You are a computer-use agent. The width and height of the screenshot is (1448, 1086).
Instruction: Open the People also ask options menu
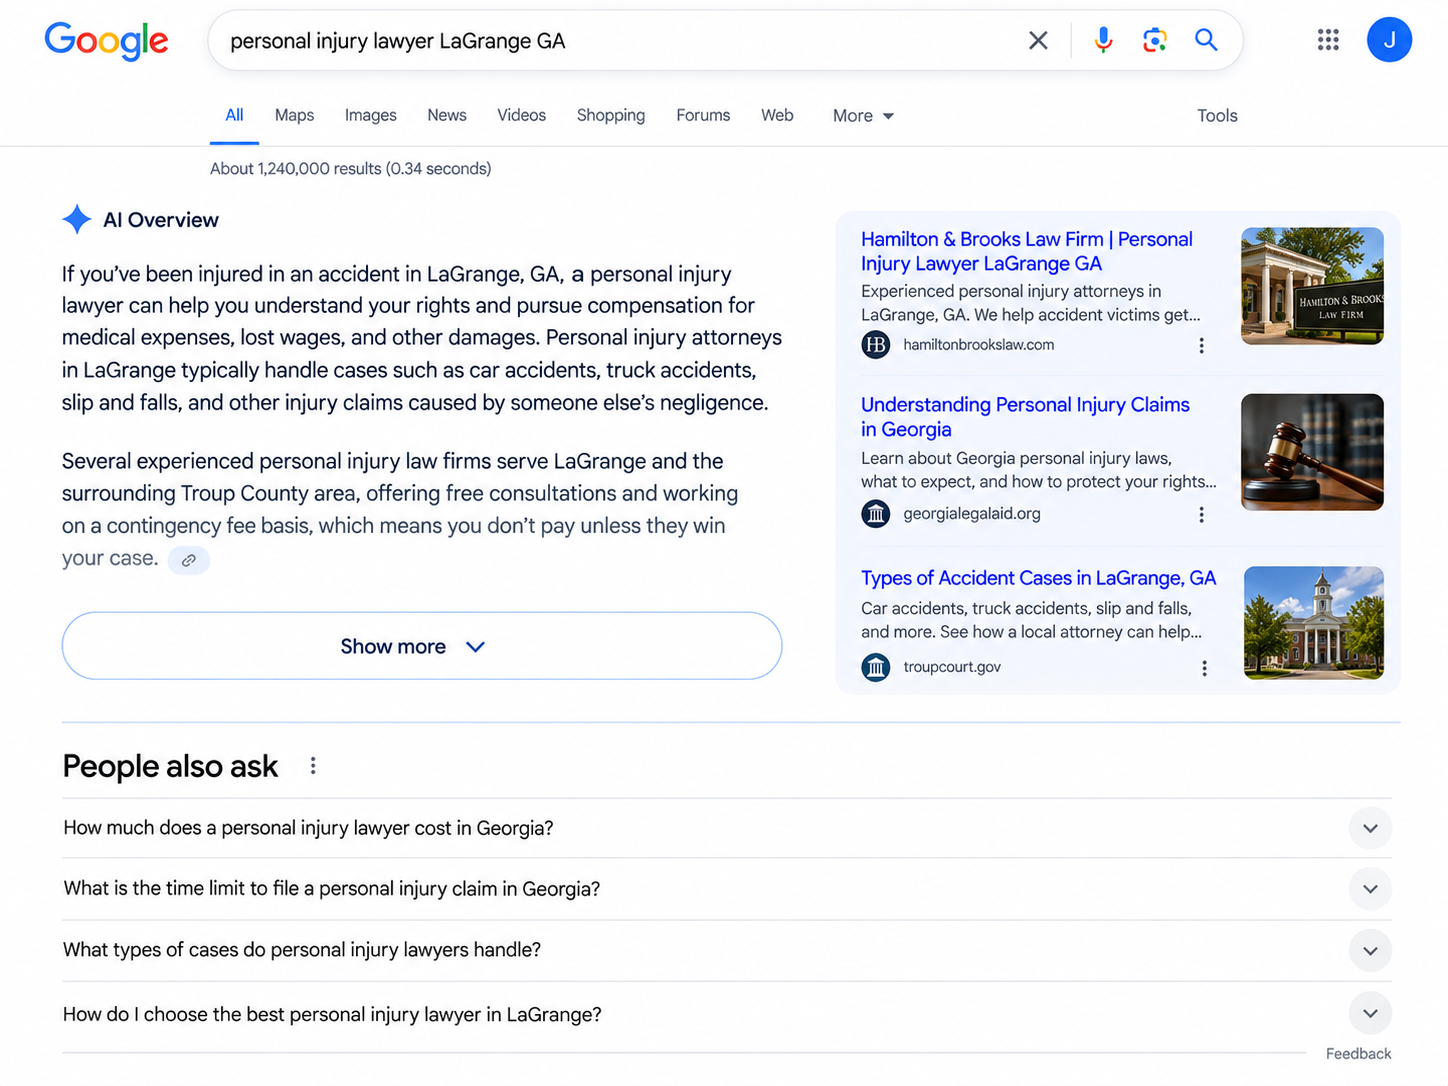point(313,766)
